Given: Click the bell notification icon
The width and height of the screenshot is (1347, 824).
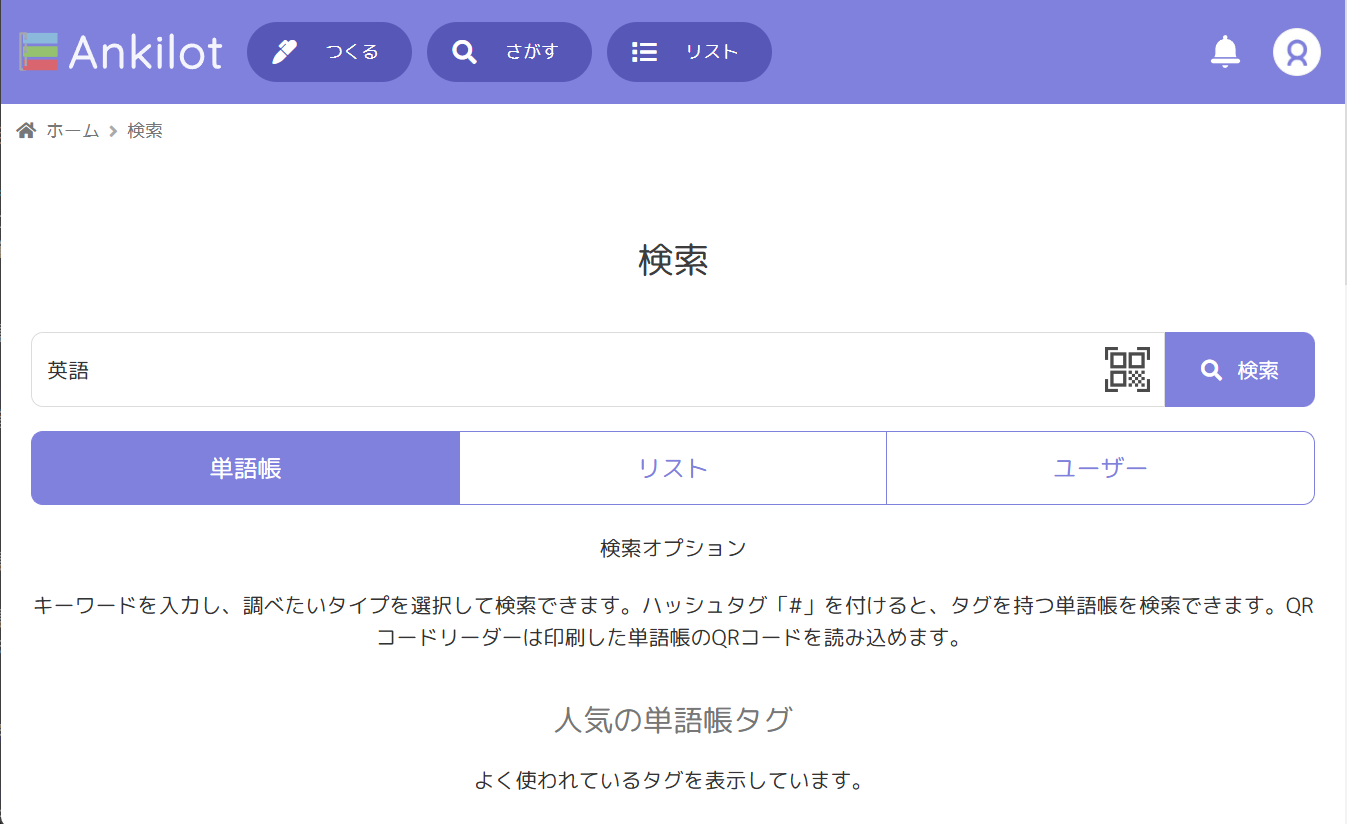Looking at the screenshot, I should (1224, 51).
